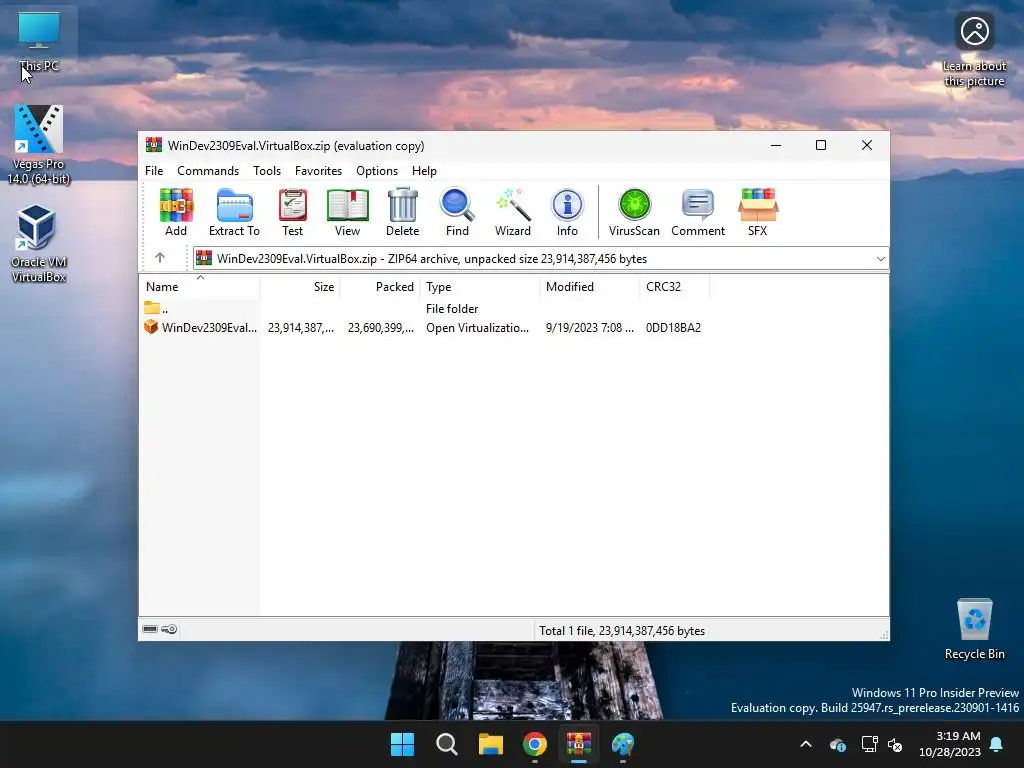Run the Test archive tool
Viewport: 1024px width, 768px height.
pyautogui.click(x=292, y=212)
